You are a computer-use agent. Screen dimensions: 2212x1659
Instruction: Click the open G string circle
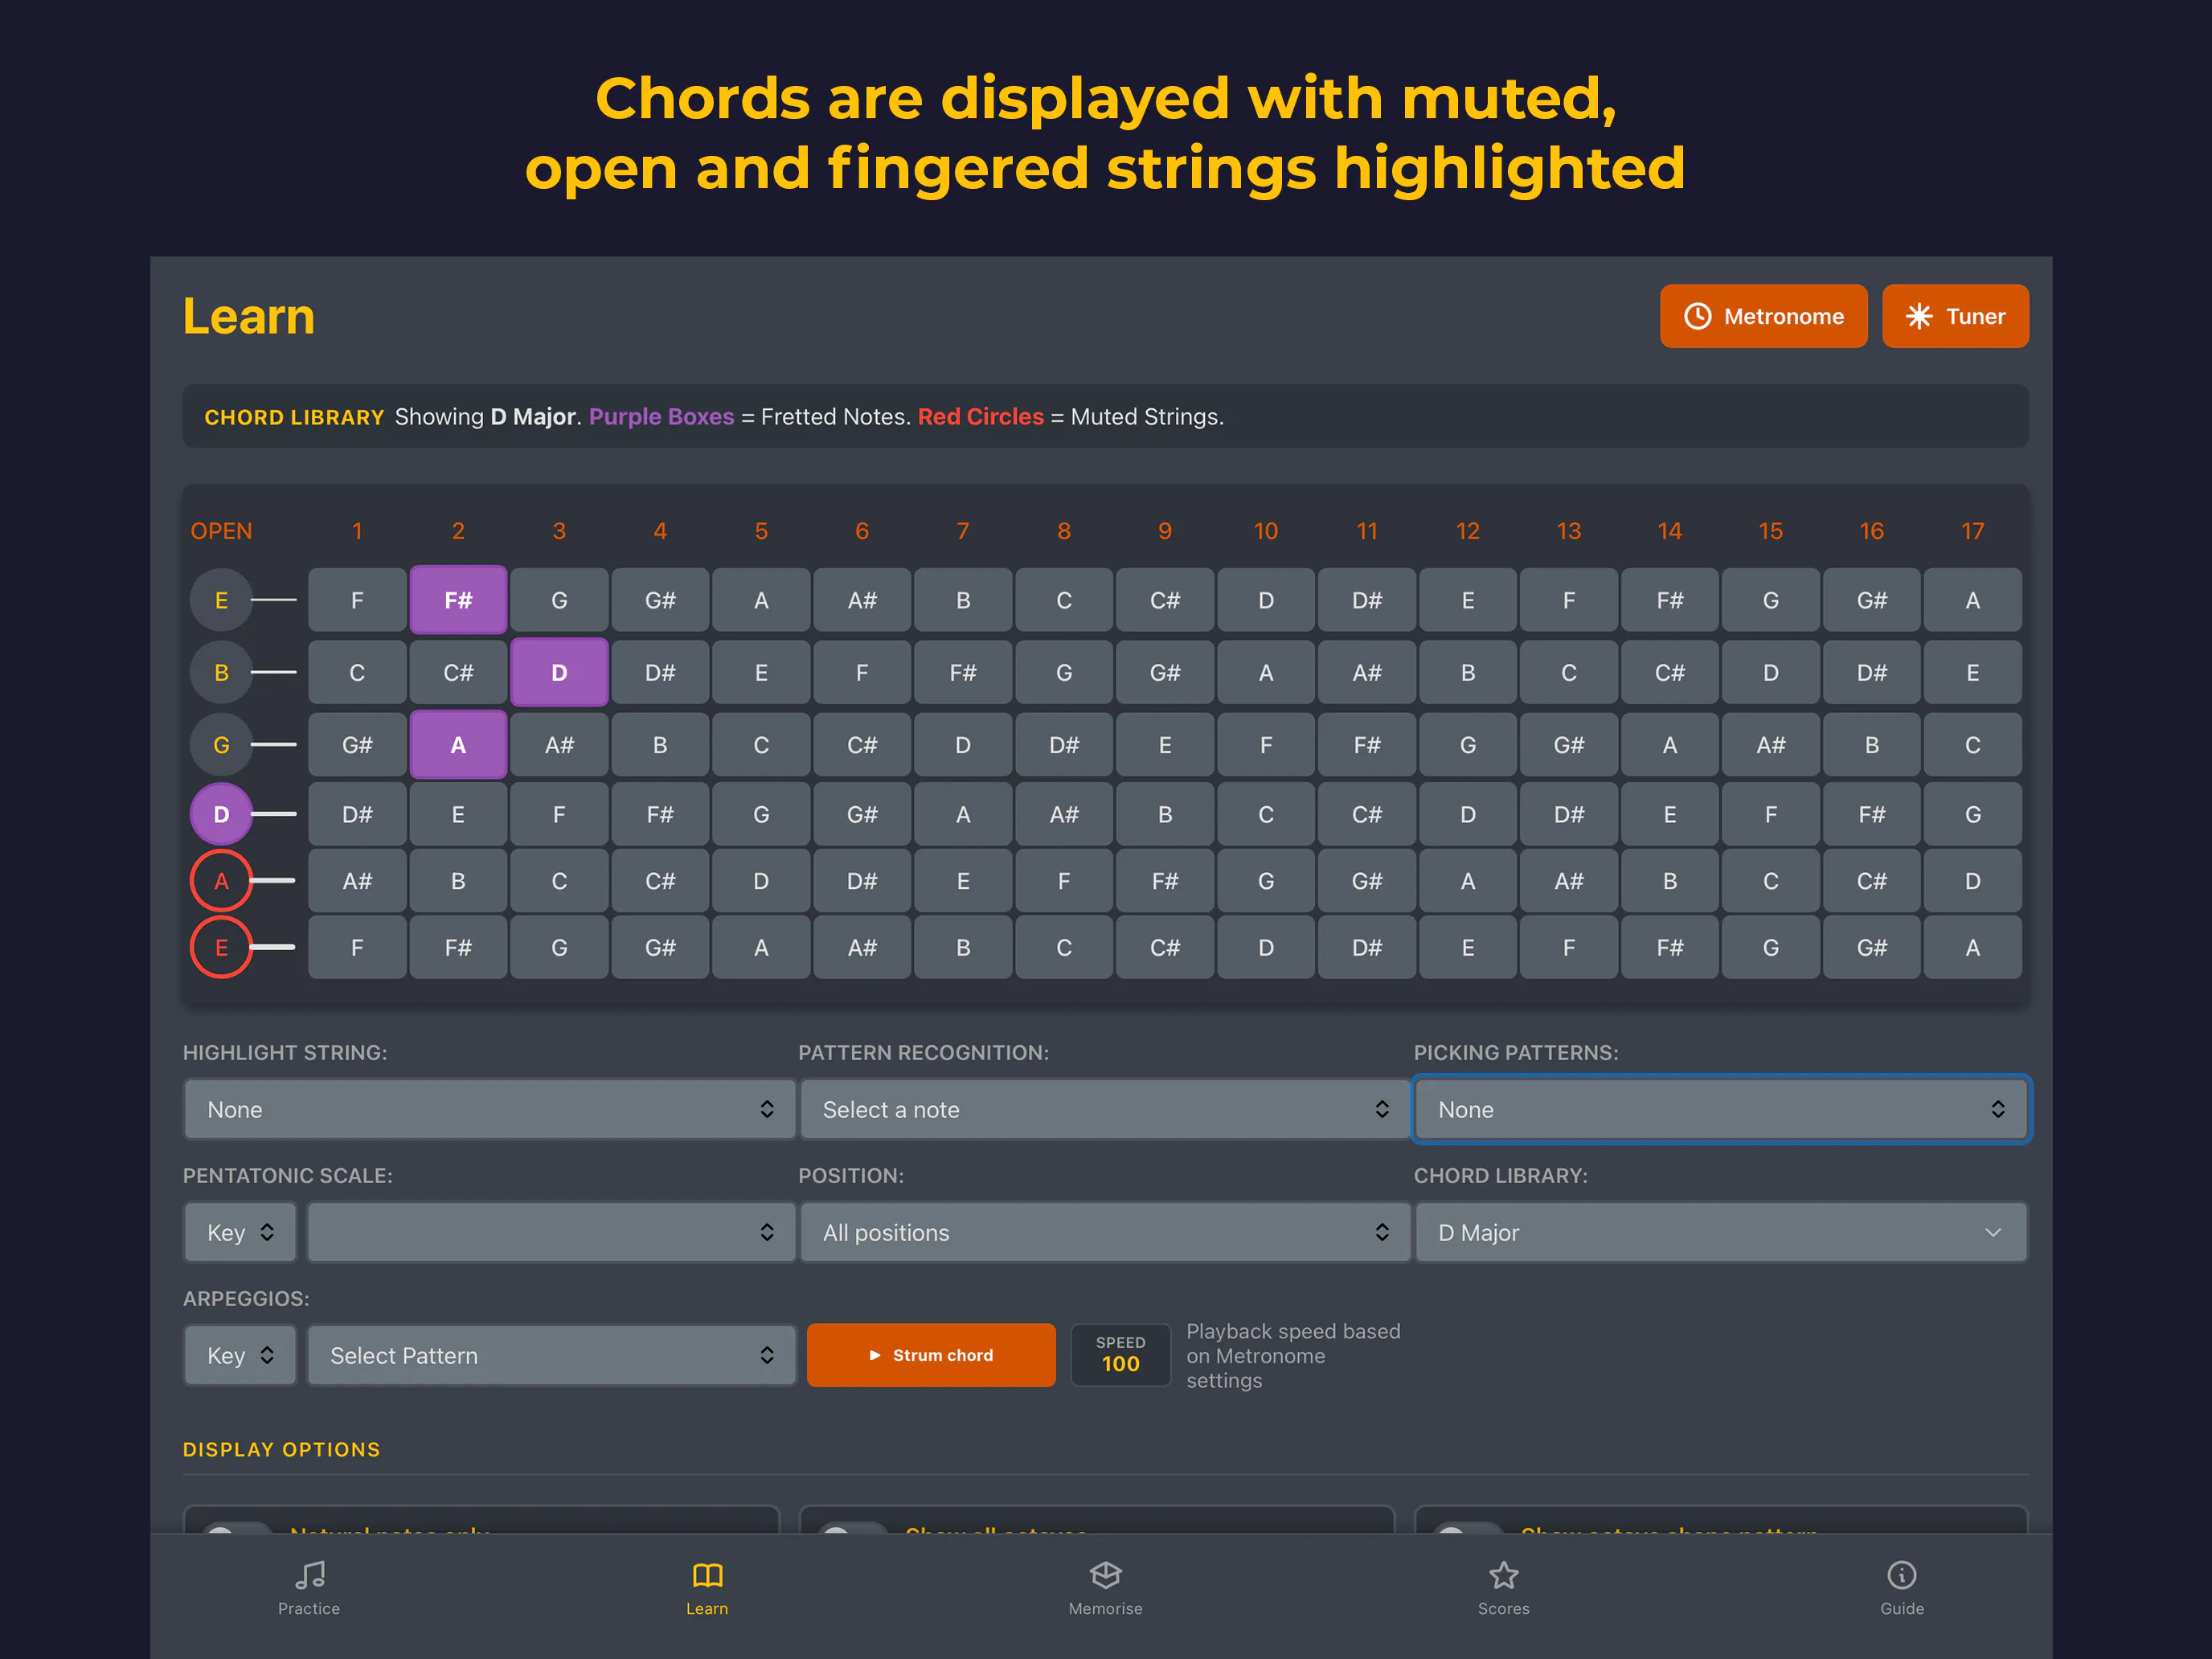(221, 744)
